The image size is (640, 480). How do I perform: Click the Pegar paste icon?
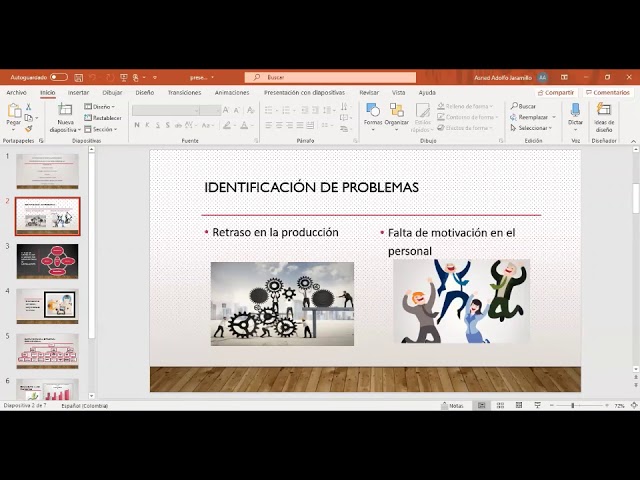[x=13, y=111]
